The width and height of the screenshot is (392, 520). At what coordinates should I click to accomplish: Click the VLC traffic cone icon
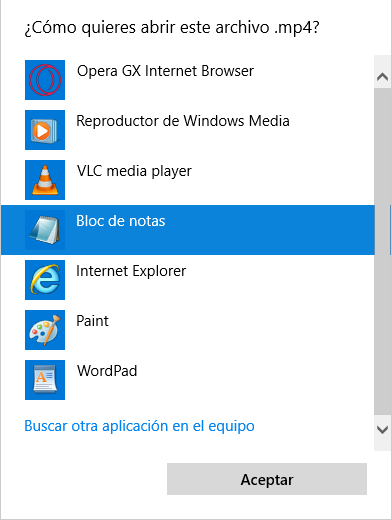pyautogui.click(x=45, y=180)
